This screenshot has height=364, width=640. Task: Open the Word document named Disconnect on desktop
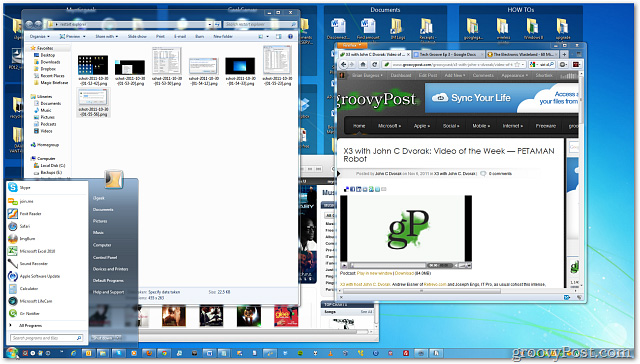tap(337, 29)
